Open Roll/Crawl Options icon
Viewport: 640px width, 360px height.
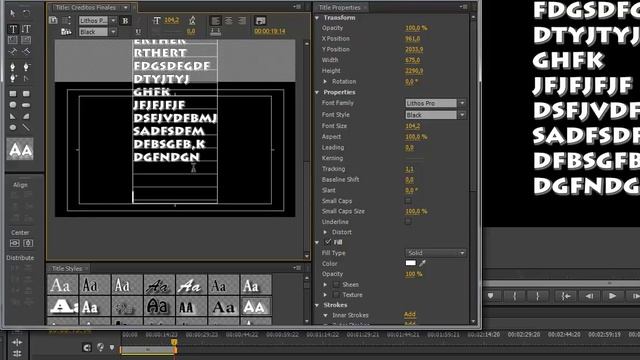[67, 20]
